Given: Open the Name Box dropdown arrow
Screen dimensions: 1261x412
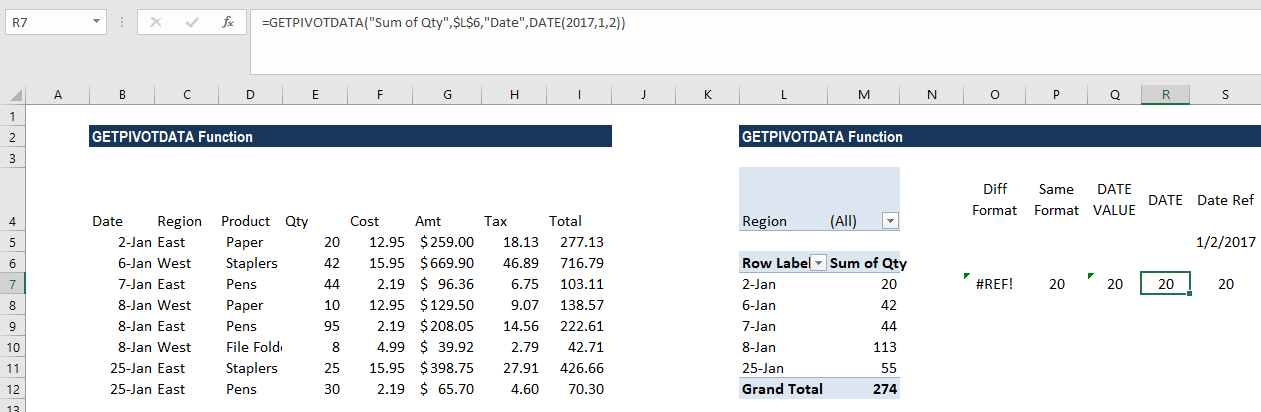Looking at the screenshot, I should [96, 22].
